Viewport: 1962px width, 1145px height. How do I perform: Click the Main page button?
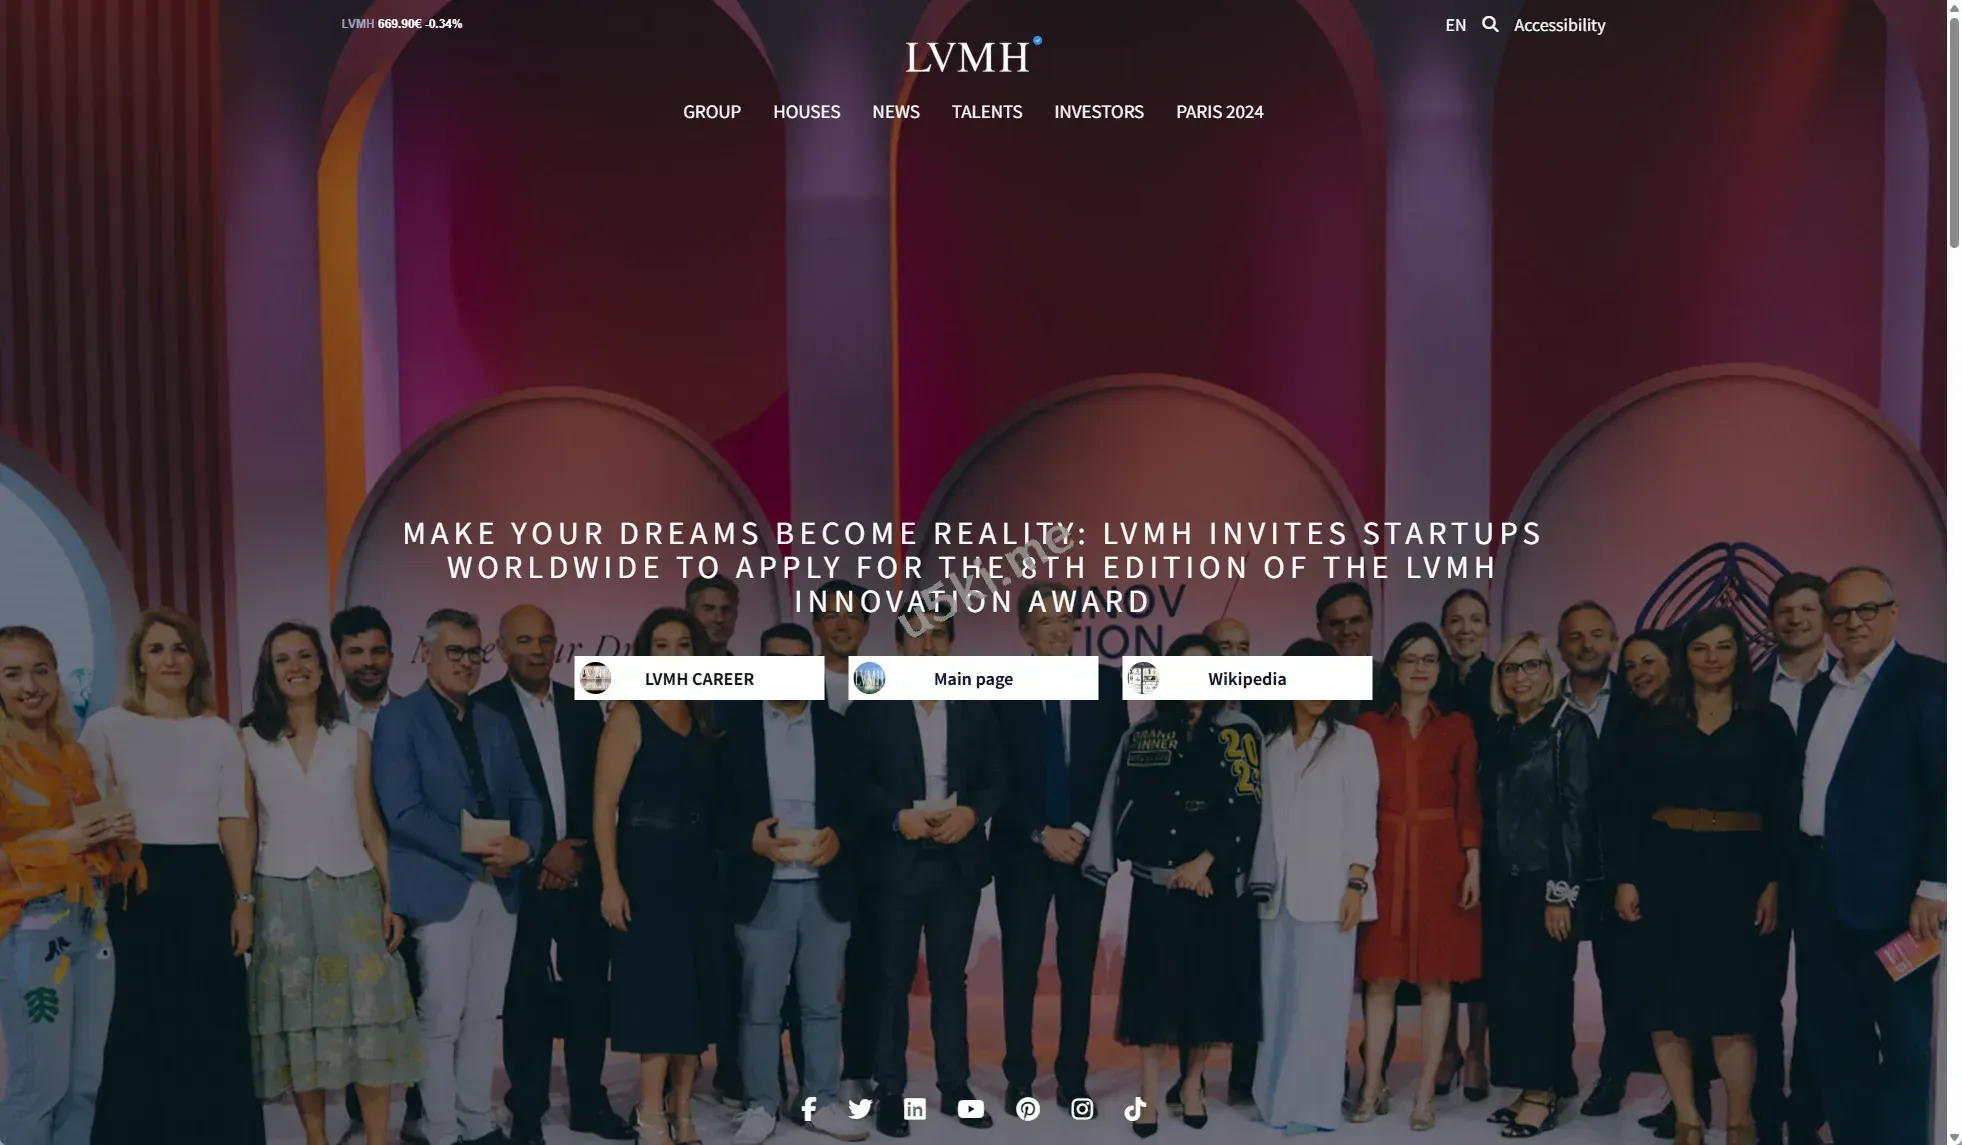[973, 678]
